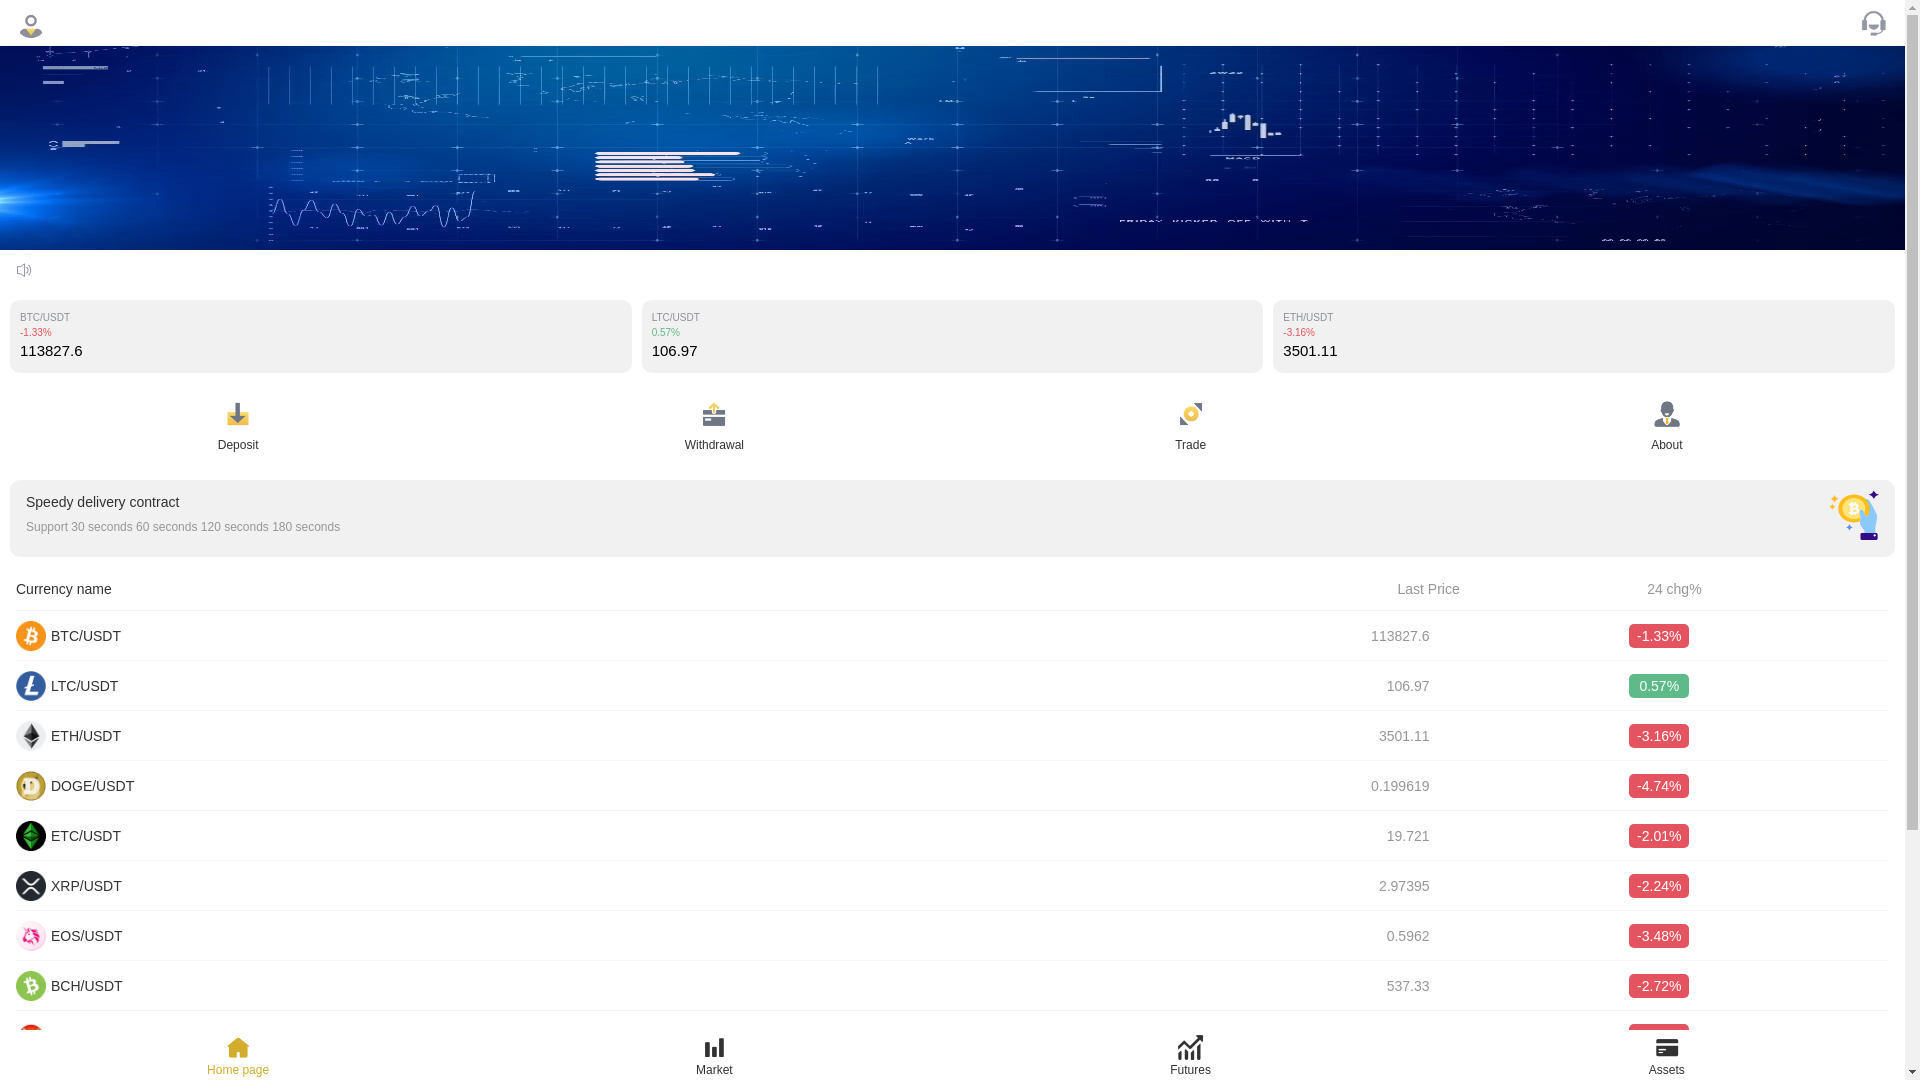
Task: Click last price 2.97395
Action: coord(1404,886)
